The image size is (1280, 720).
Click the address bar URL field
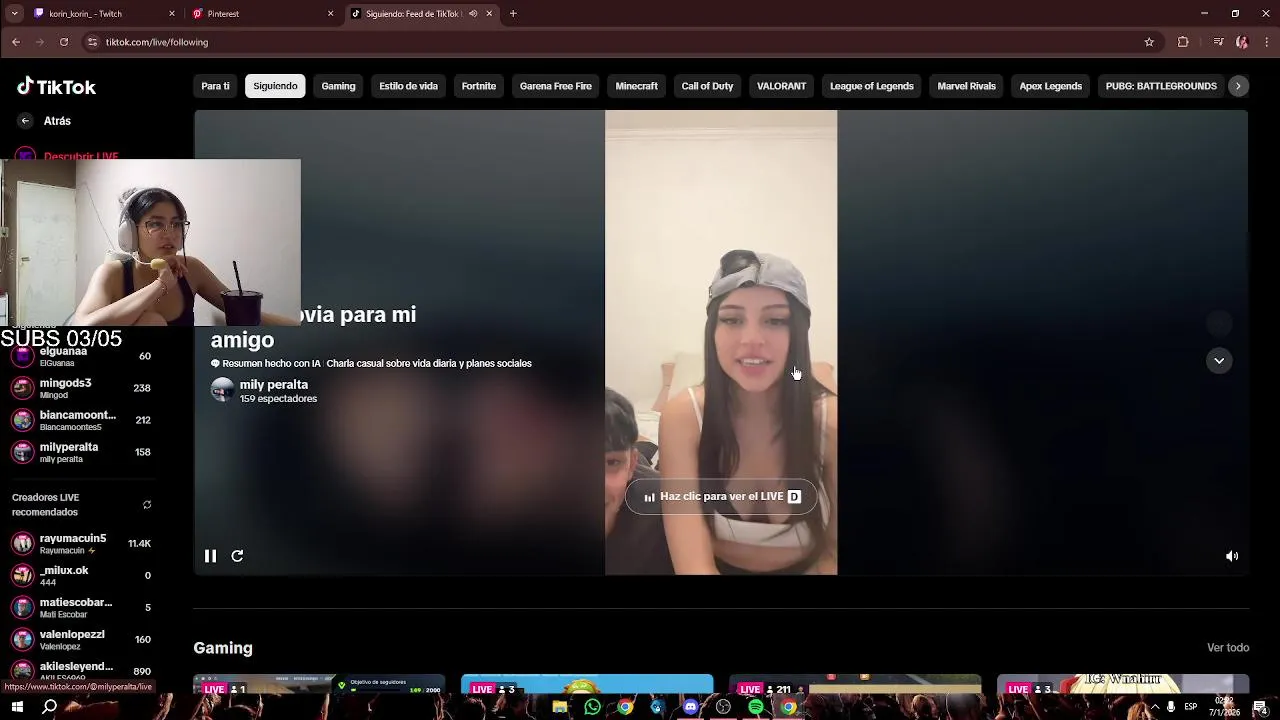click(610, 42)
